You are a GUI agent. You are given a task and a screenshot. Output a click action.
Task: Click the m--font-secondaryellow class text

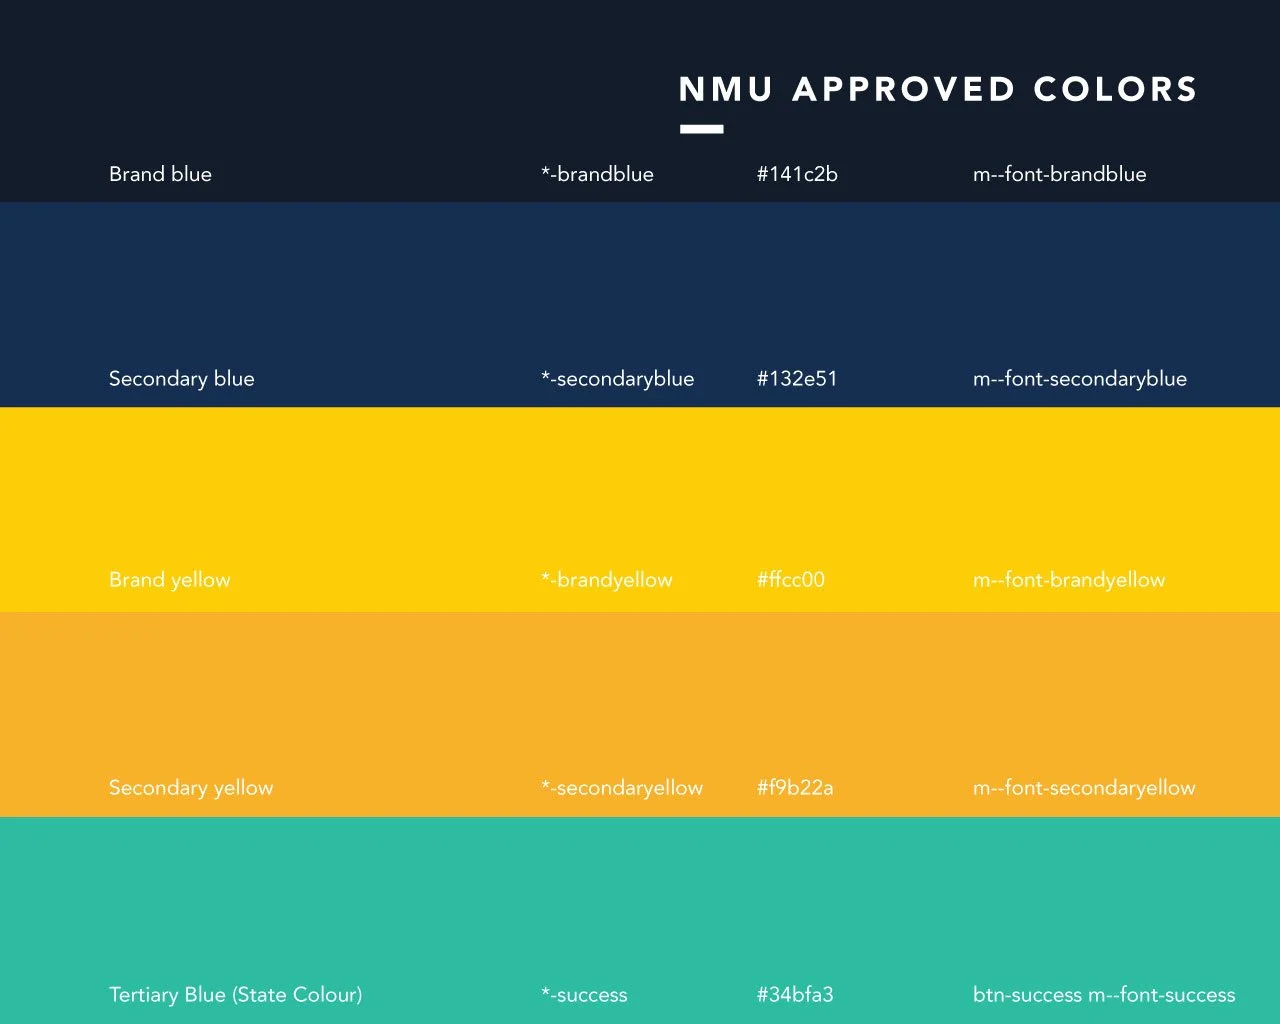coord(1084,788)
